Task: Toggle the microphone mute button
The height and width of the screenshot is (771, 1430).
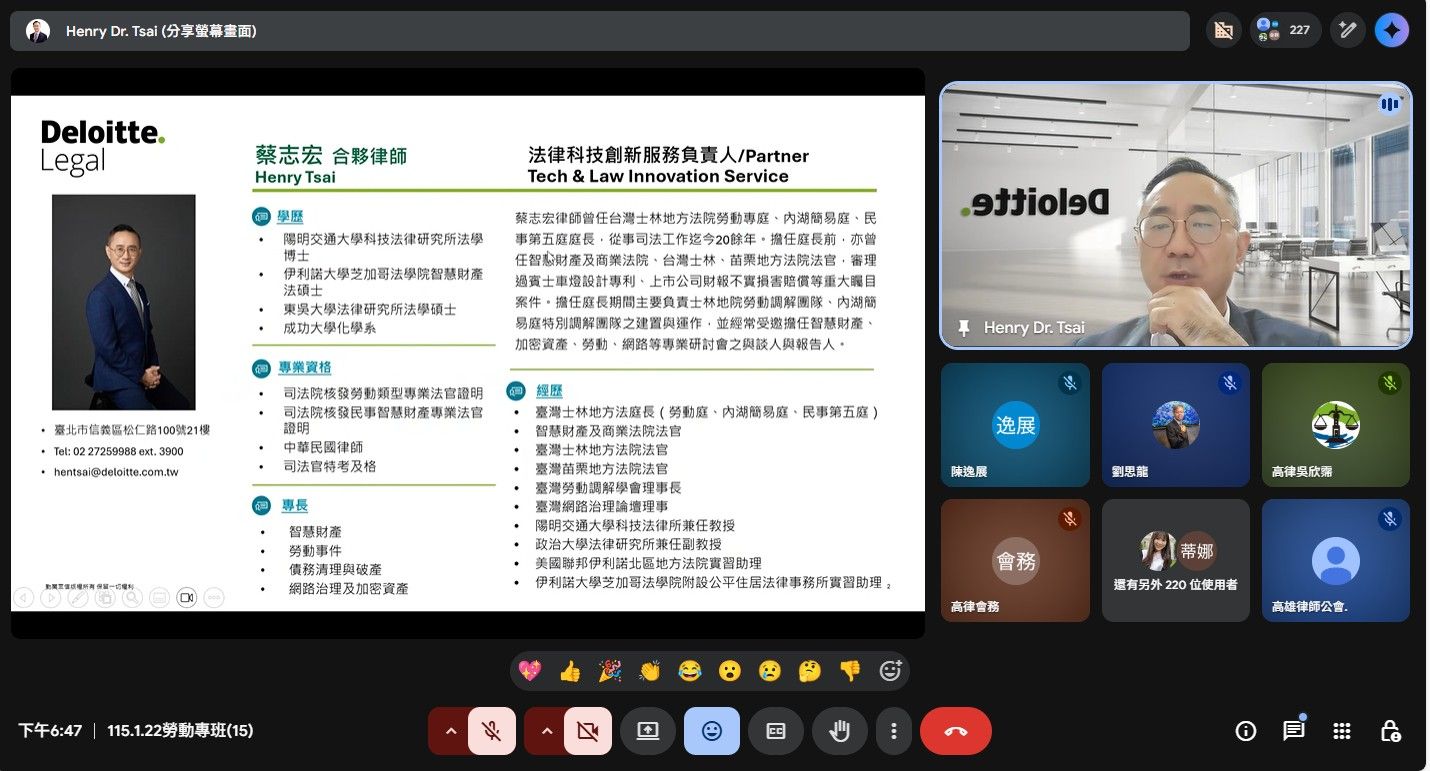Action: (491, 731)
